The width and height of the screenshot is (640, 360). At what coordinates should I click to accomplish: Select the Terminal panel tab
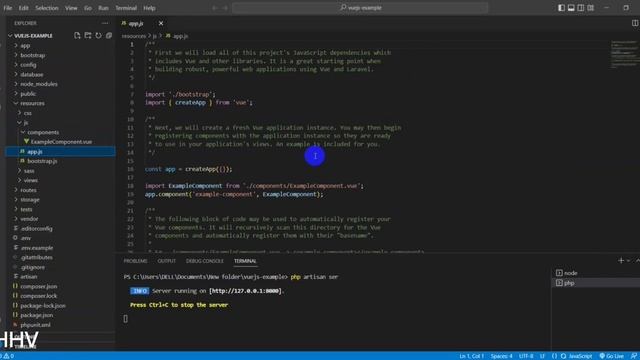point(245,261)
